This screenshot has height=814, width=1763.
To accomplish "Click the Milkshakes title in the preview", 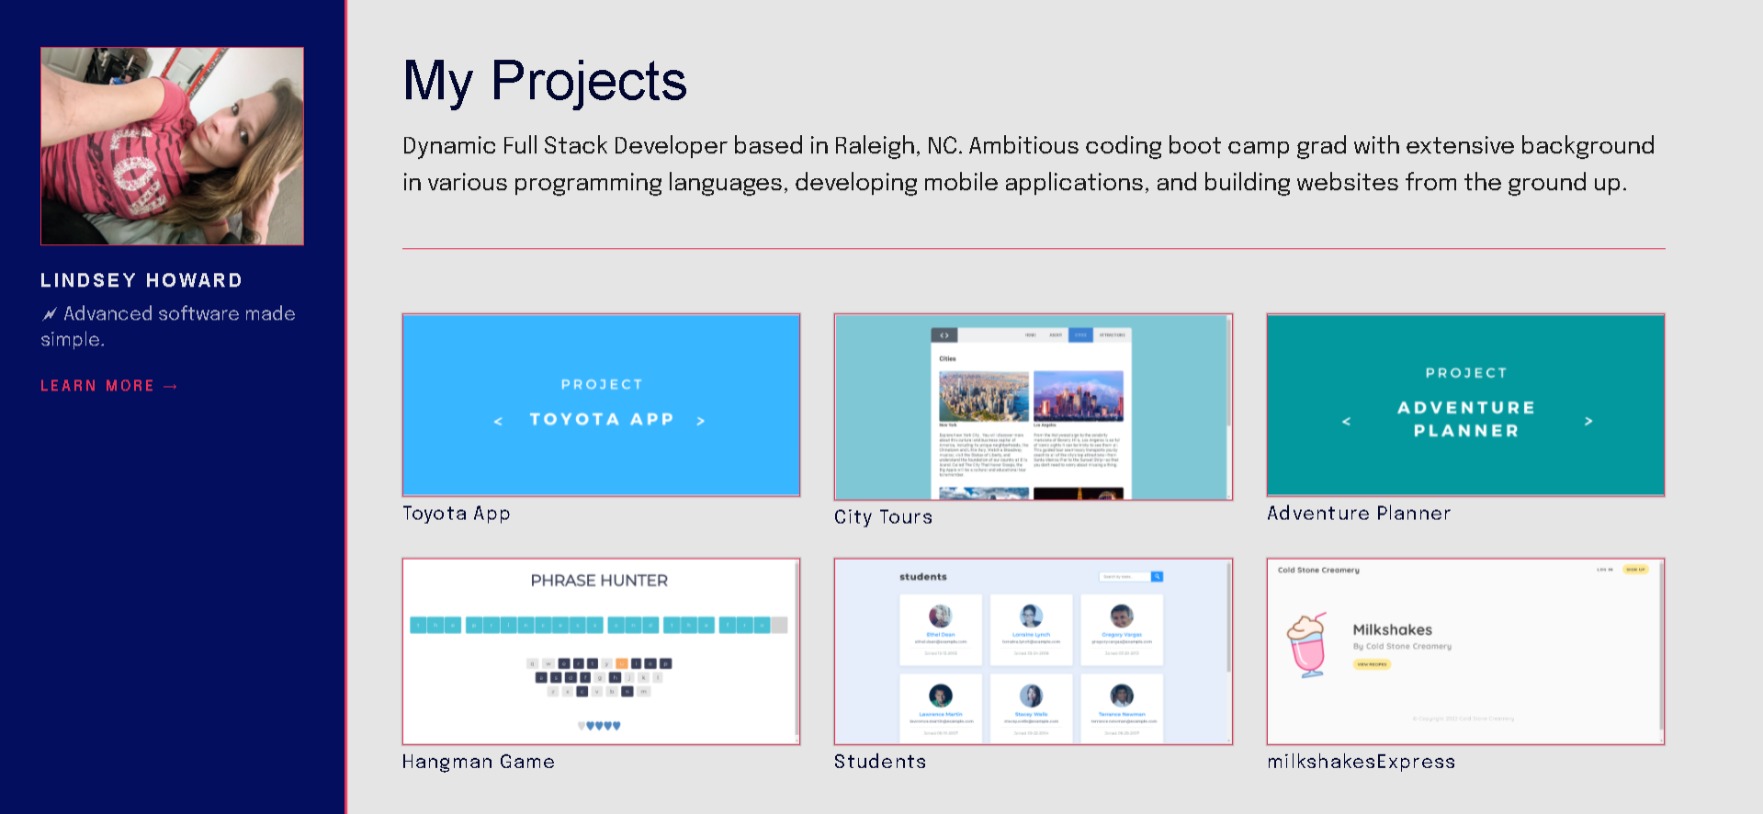I will point(1392,630).
